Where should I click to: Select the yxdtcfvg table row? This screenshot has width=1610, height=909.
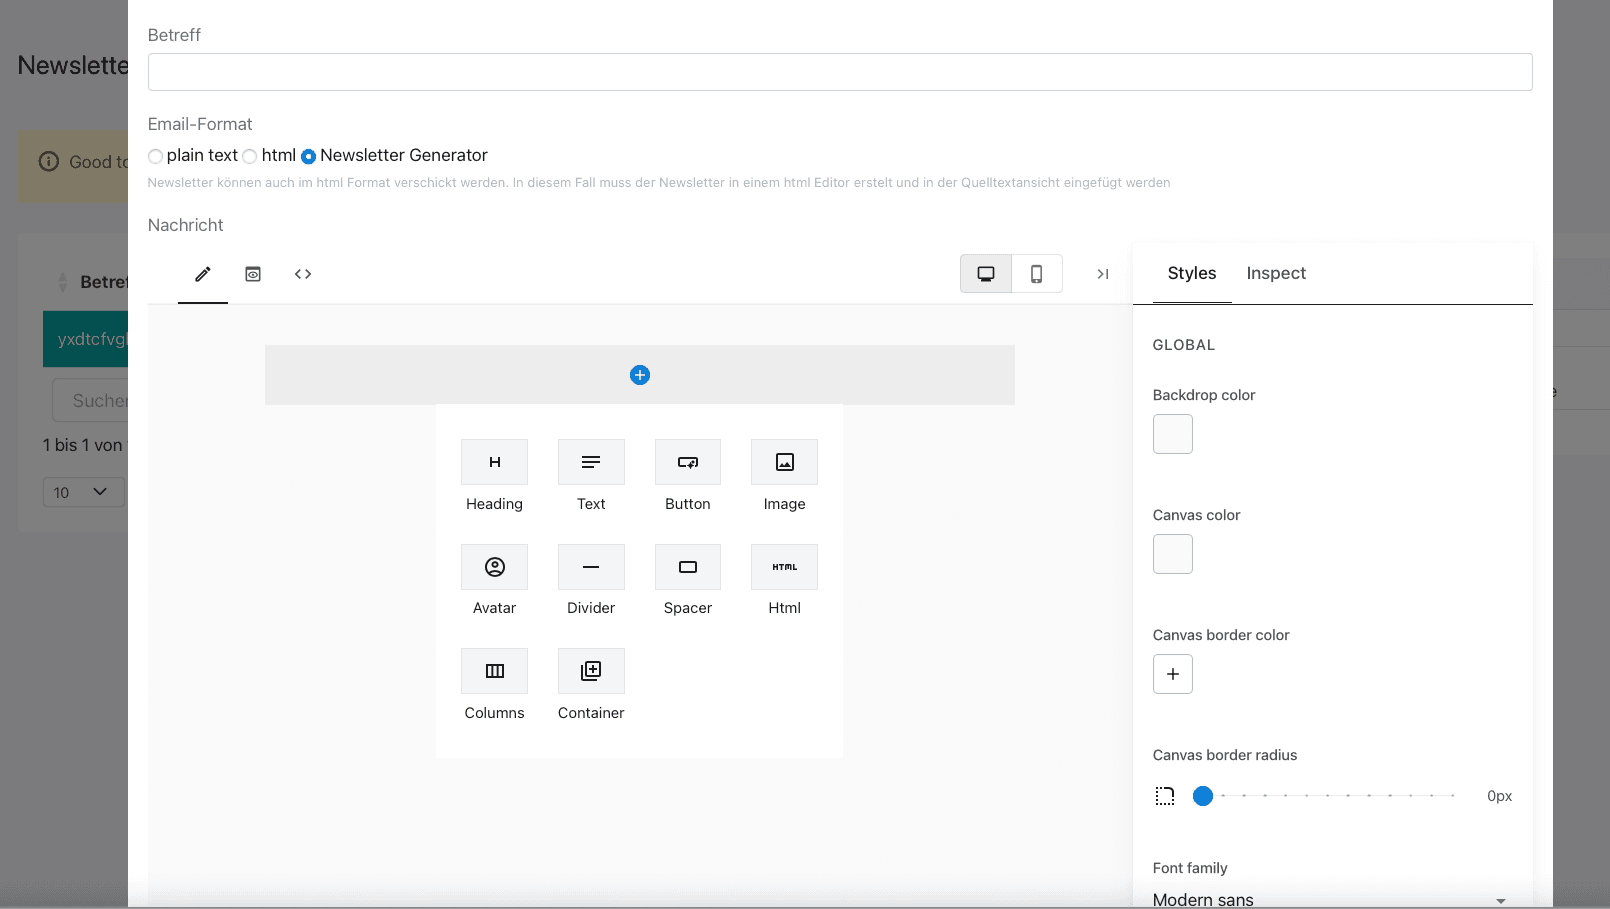click(x=86, y=339)
